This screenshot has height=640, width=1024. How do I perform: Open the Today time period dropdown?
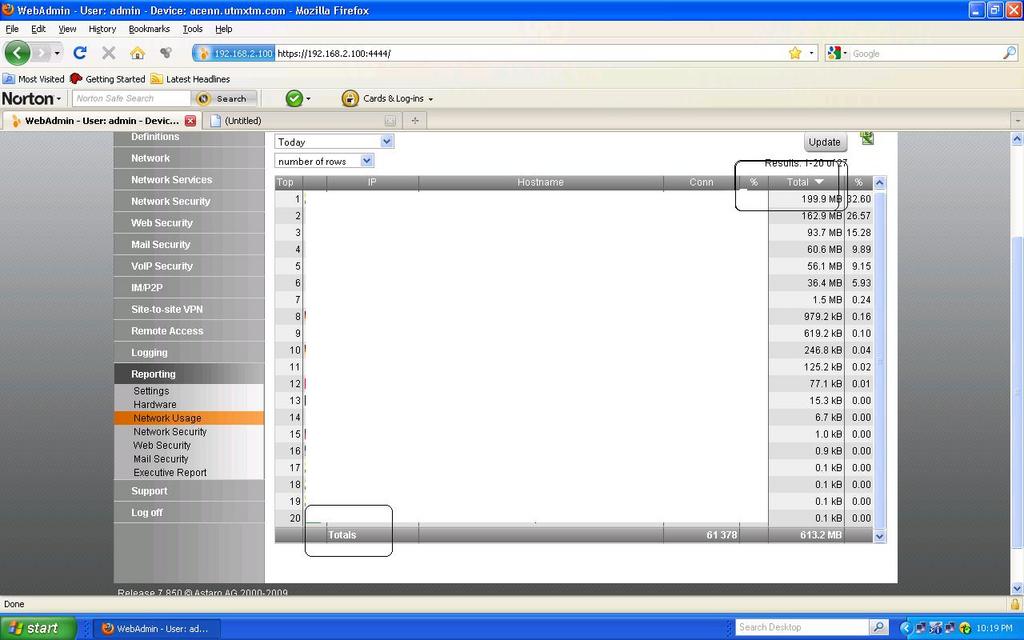334,142
